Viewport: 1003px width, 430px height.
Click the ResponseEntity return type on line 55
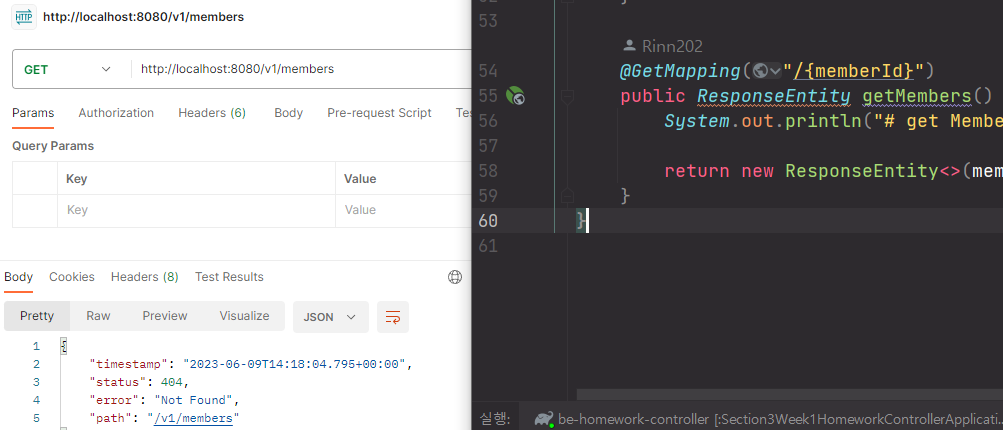tap(773, 97)
